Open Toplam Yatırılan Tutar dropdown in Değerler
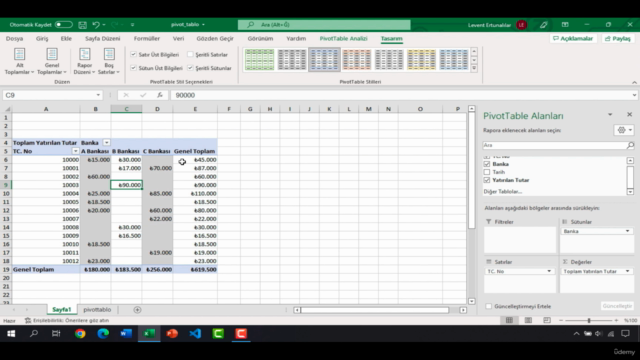 click(x=627, y=271)
